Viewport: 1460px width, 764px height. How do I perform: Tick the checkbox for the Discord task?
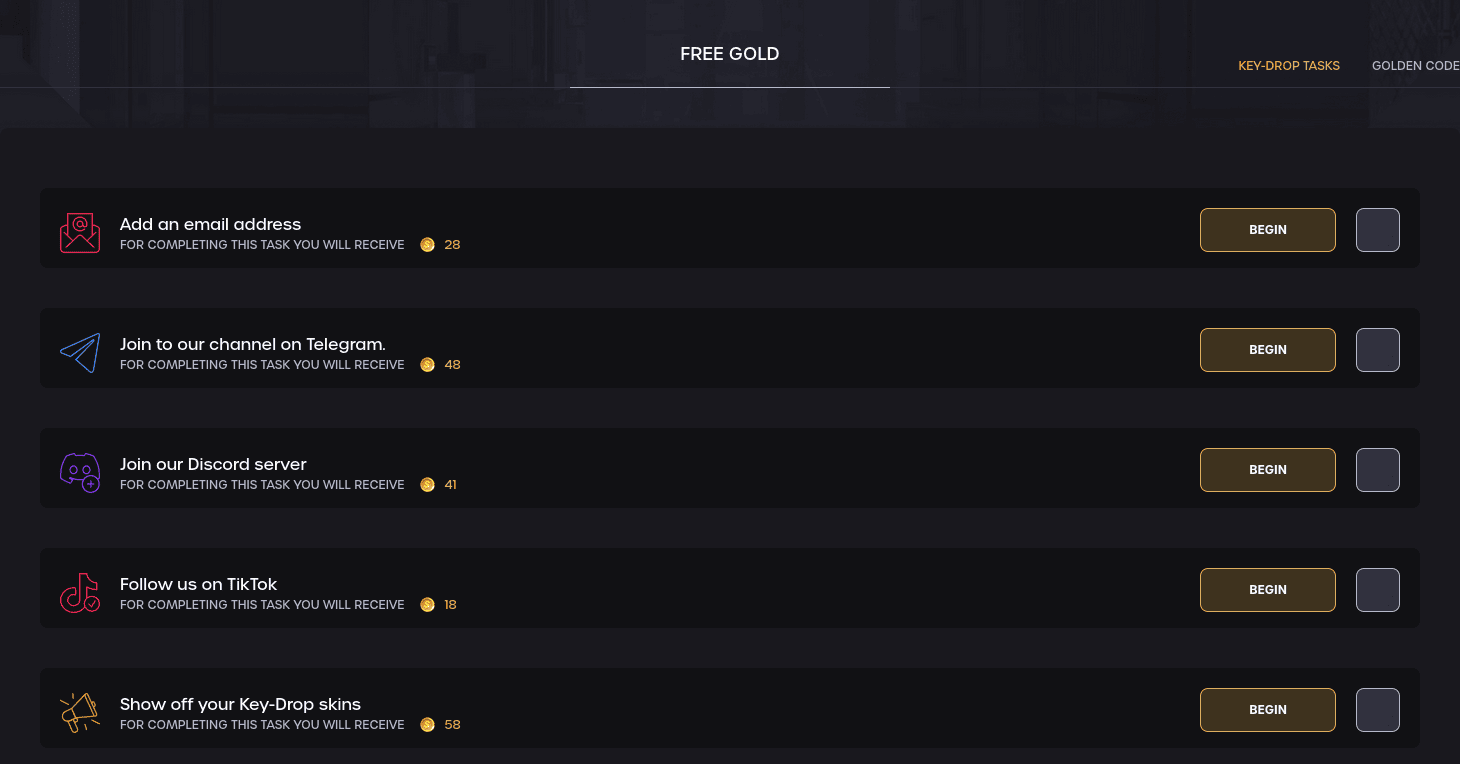tap(1378, 470)
